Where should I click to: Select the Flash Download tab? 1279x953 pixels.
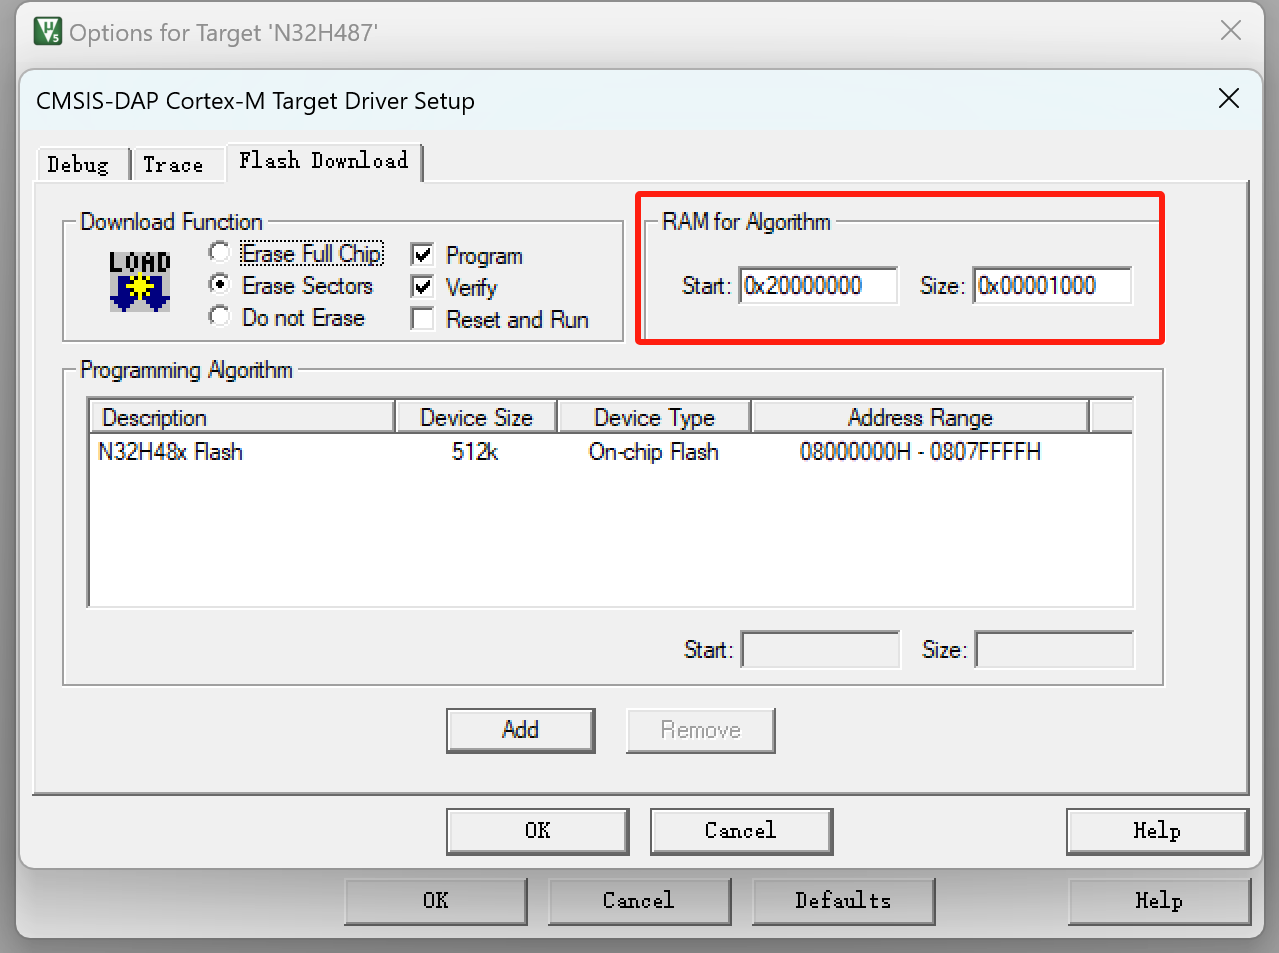click(x=324, y=161)
